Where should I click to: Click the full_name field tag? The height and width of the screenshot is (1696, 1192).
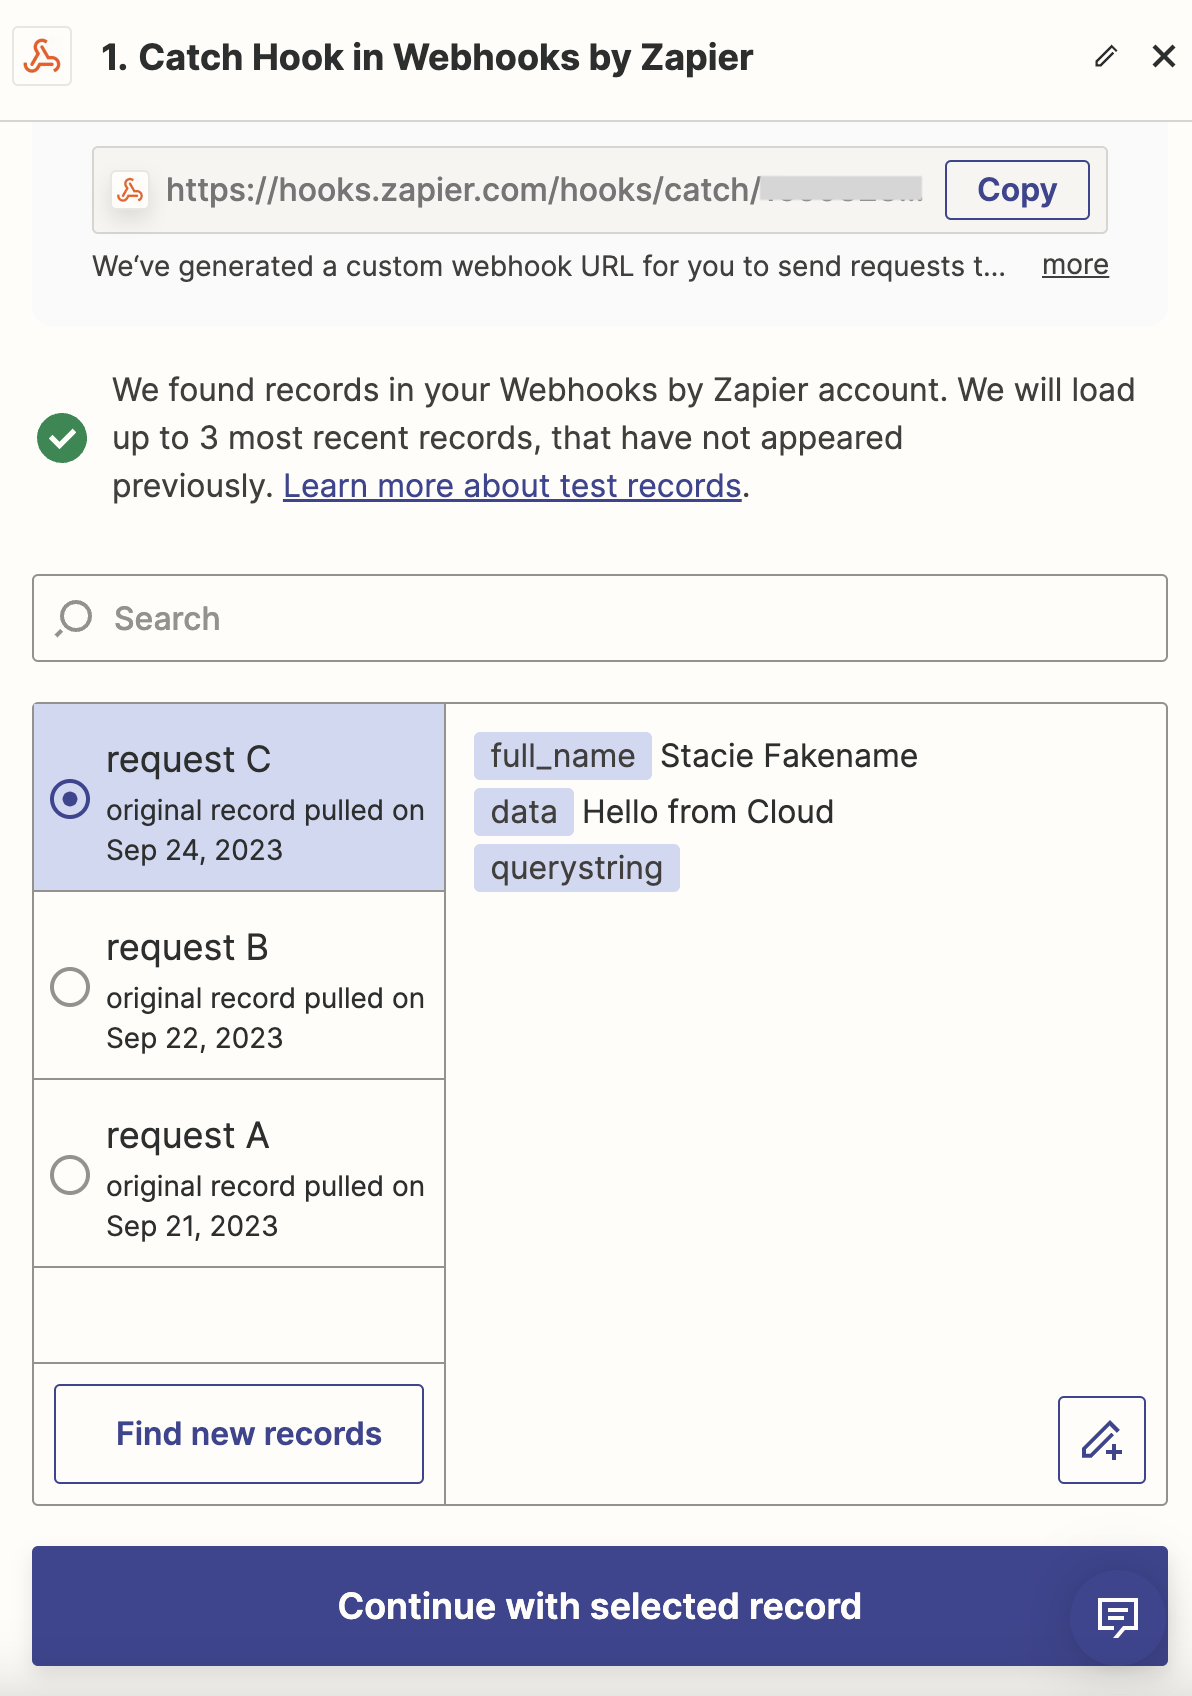tap(562, 756)
